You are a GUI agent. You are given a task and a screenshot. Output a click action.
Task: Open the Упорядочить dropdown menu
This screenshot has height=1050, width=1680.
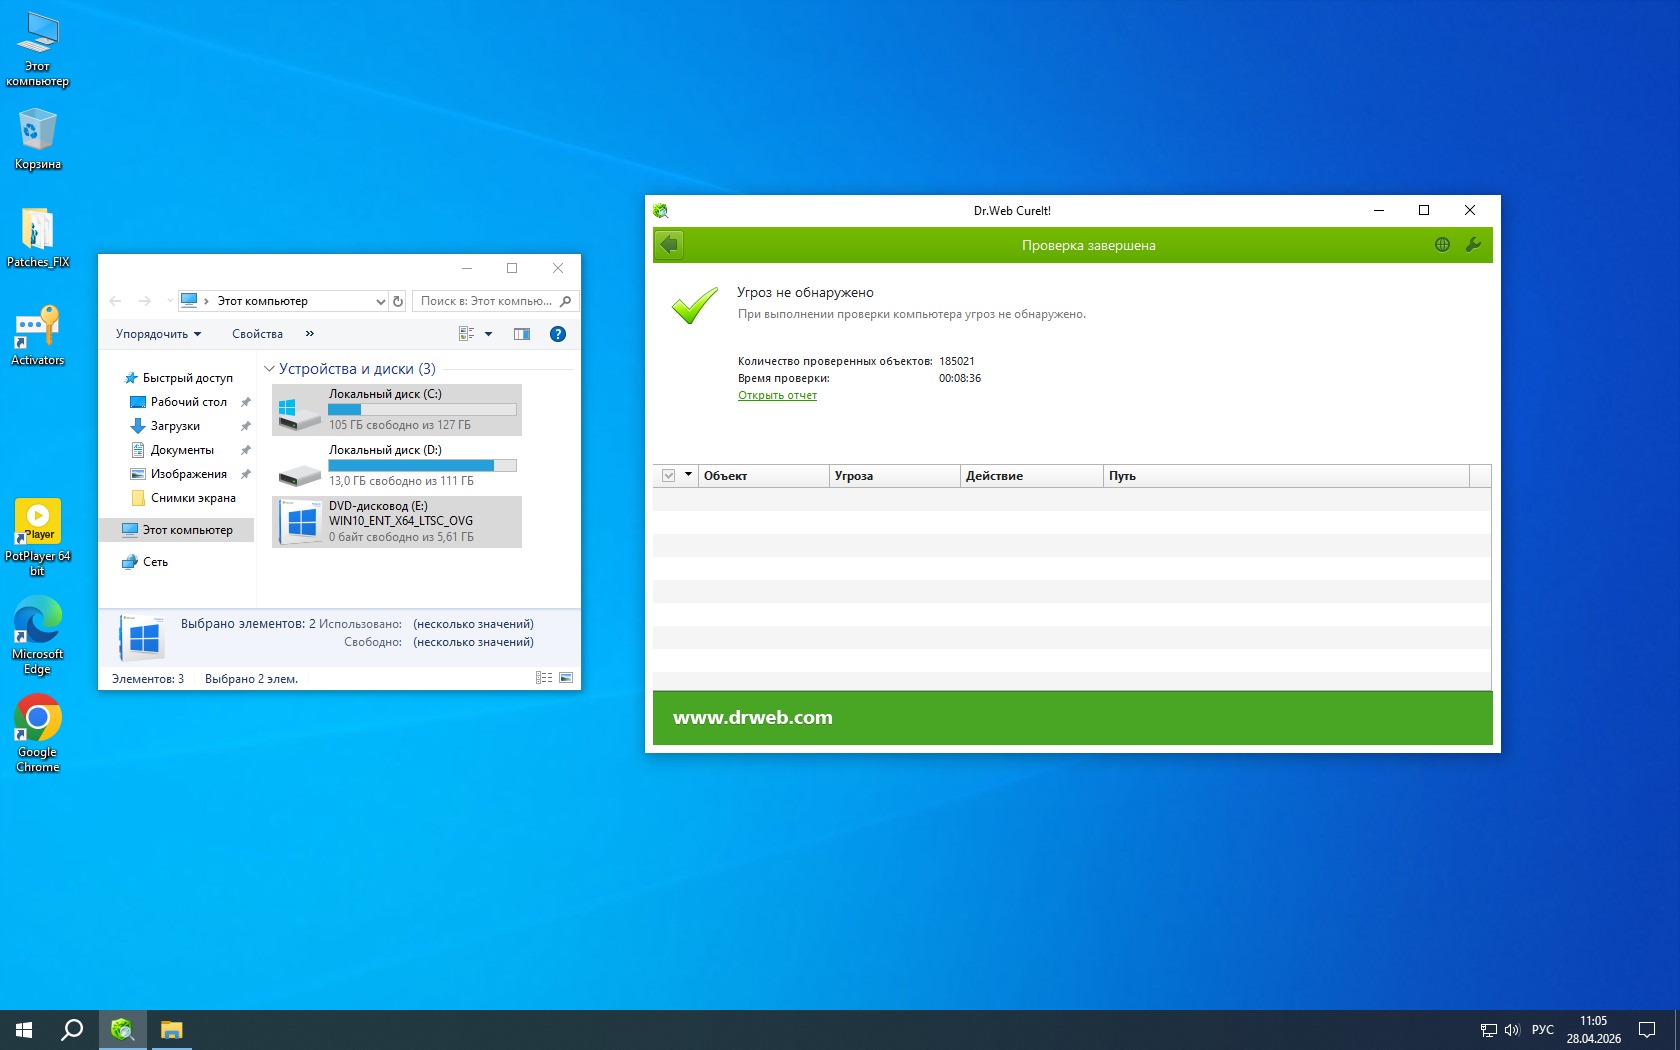pyautogui.click(x=158, y=334)
